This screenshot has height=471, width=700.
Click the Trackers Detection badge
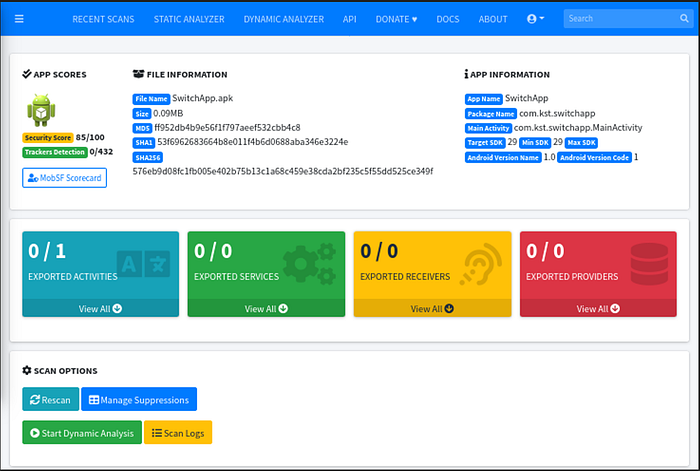(x=54, y=152)
